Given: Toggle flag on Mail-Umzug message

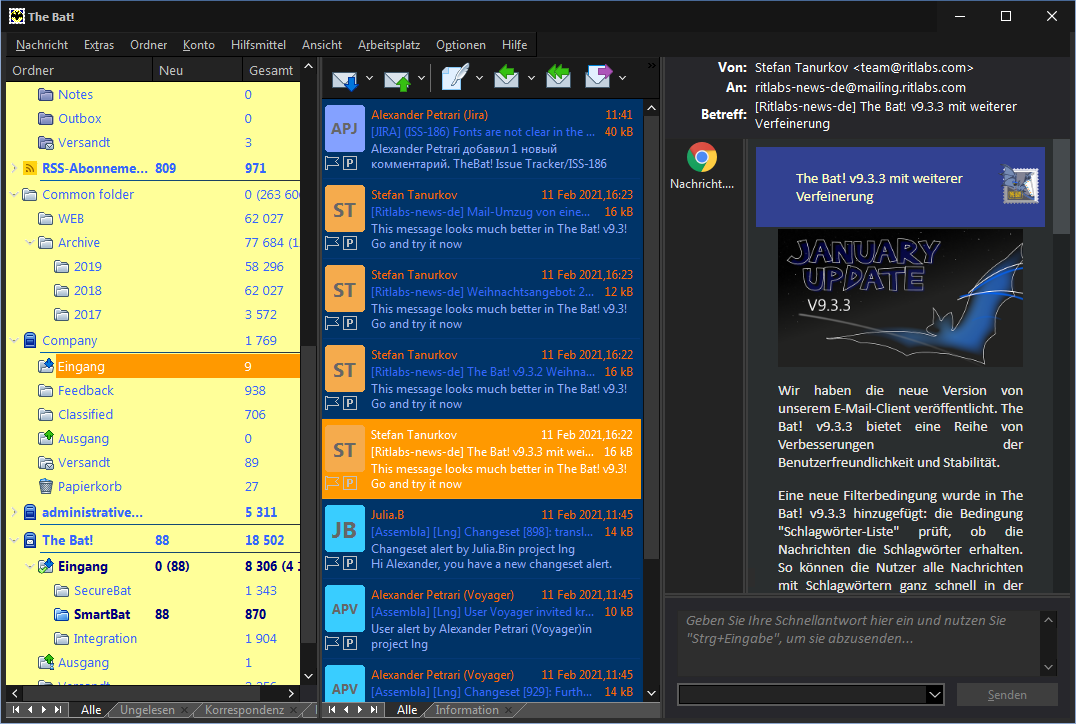Looking at the screenshot, I should (x=332, y=243).
